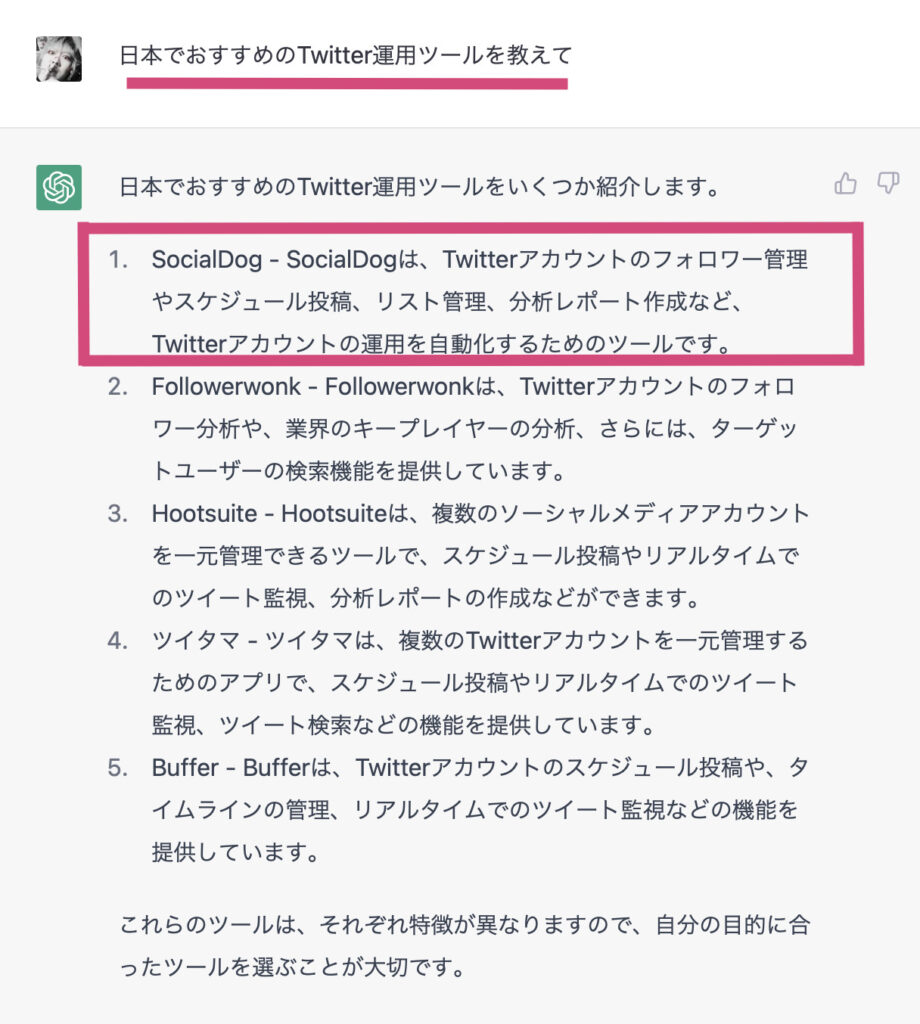The width and height of the screenshot is (920, 1024).
Task: Give positive feedback on the ChatGPT response
Action: 846,183
